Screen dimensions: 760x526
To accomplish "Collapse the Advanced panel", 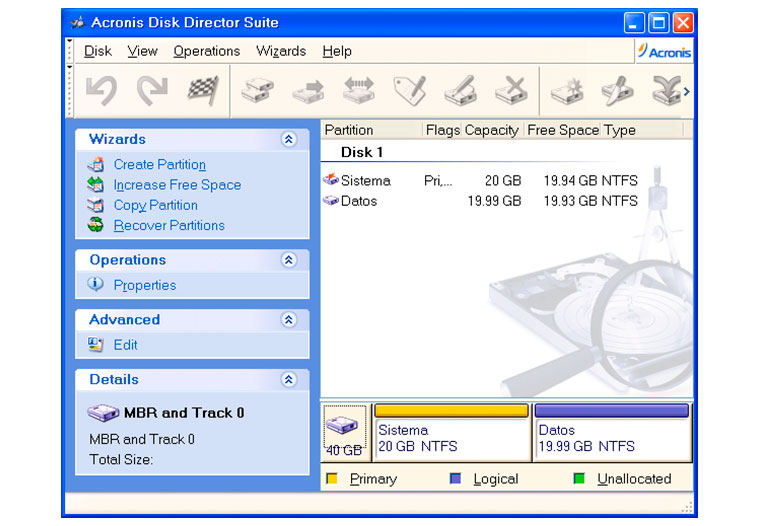I will [x=289, y=320].
